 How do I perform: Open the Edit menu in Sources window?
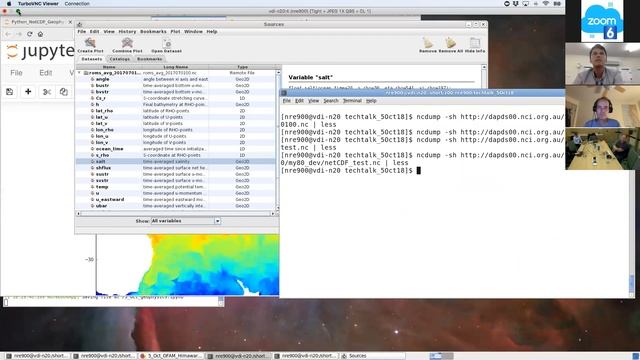(94, 31)
